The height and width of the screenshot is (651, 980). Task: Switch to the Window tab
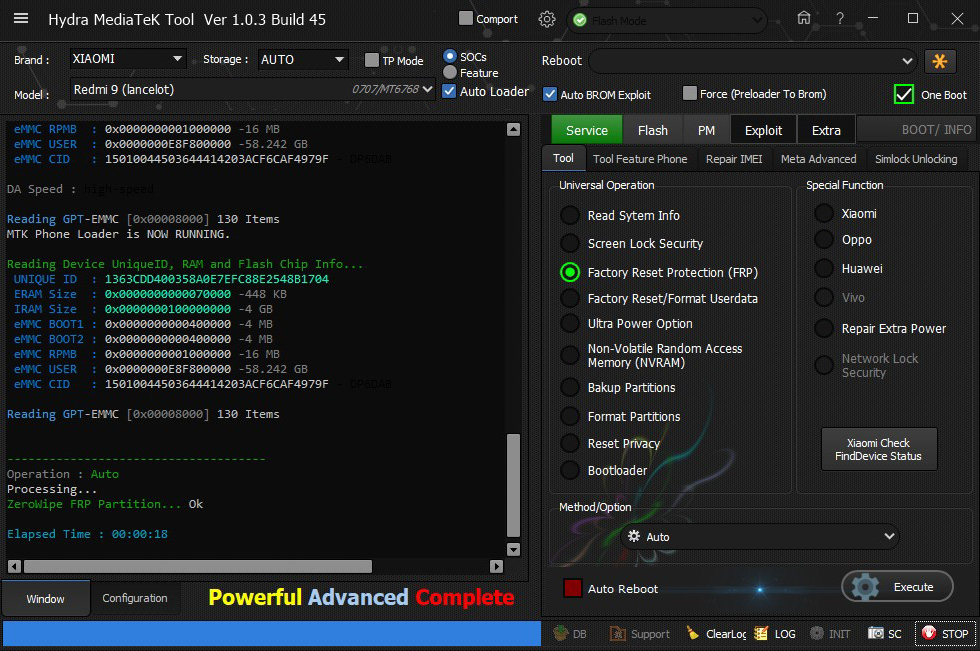[45, 599]
